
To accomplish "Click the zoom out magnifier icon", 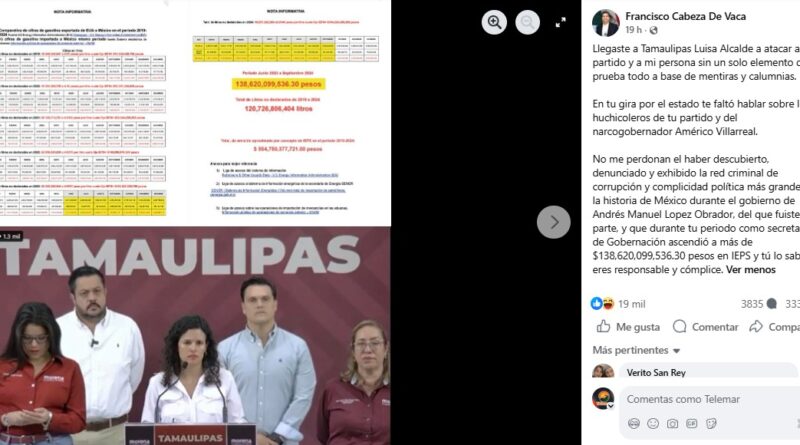I will click(x=528, y=22).
